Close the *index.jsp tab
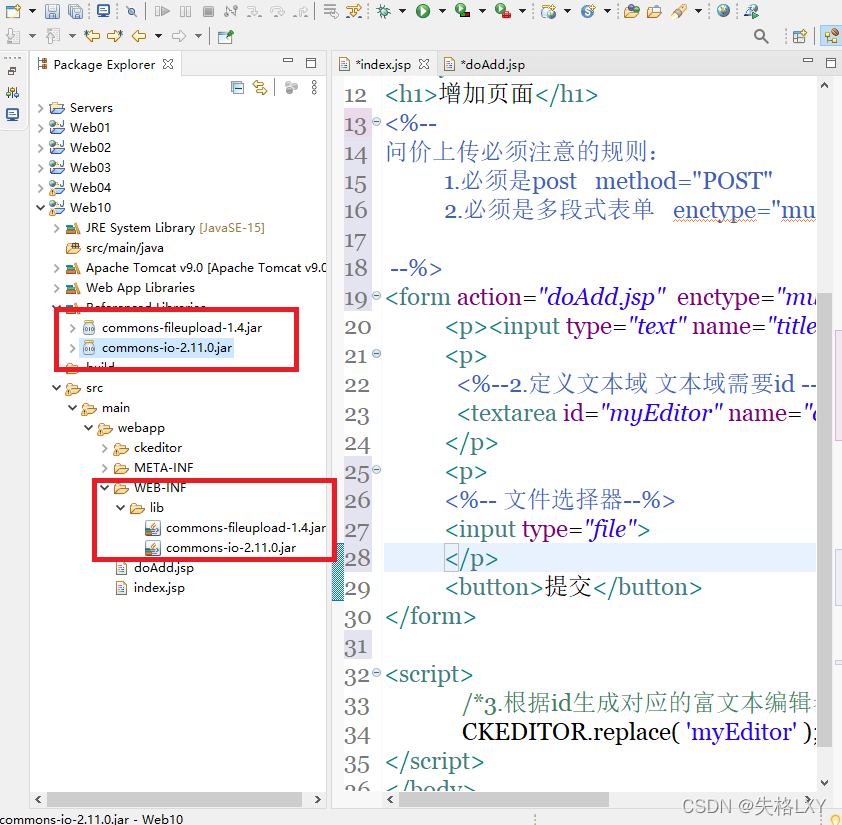Screen dimensions: 842x825 (x=424, y=64)
